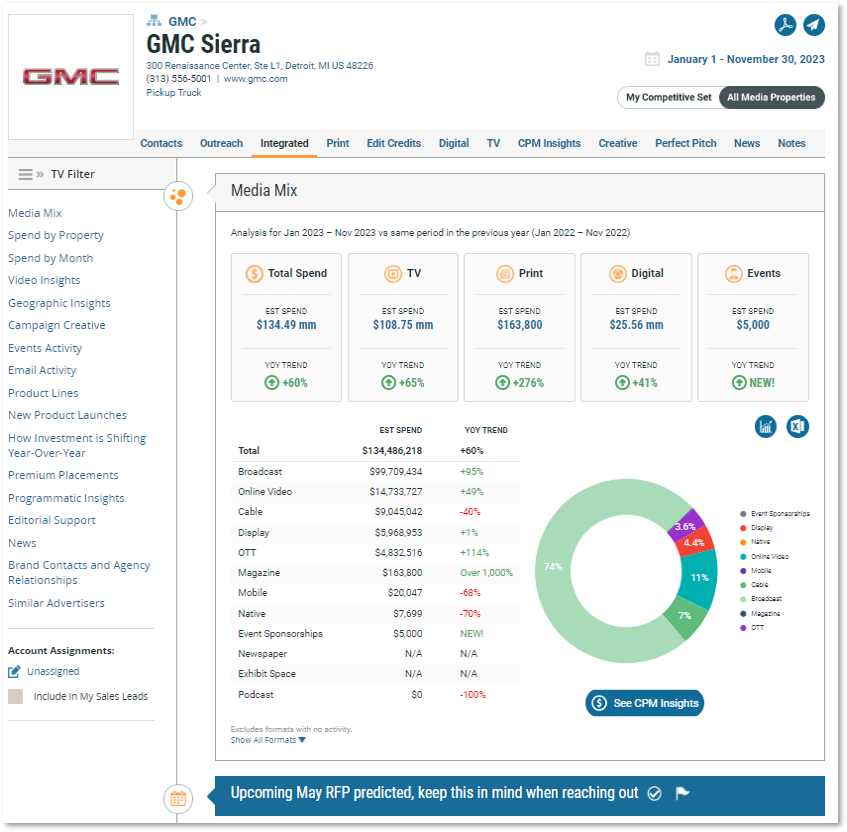Click the GMC org hierarchy icon
The image size is (847, 832).
[154, 21]
